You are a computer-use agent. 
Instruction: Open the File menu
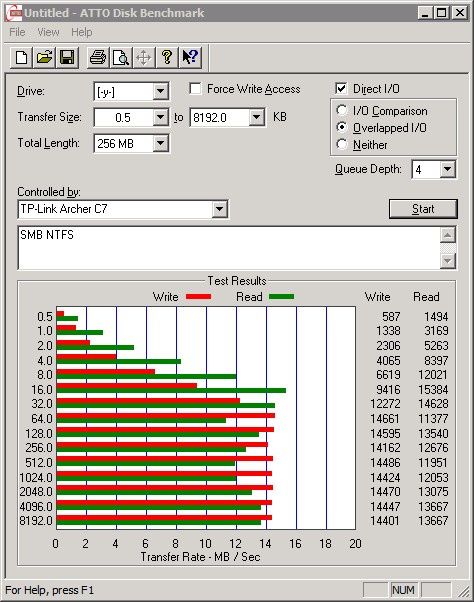pyautogui.click(x=17, y=32)
